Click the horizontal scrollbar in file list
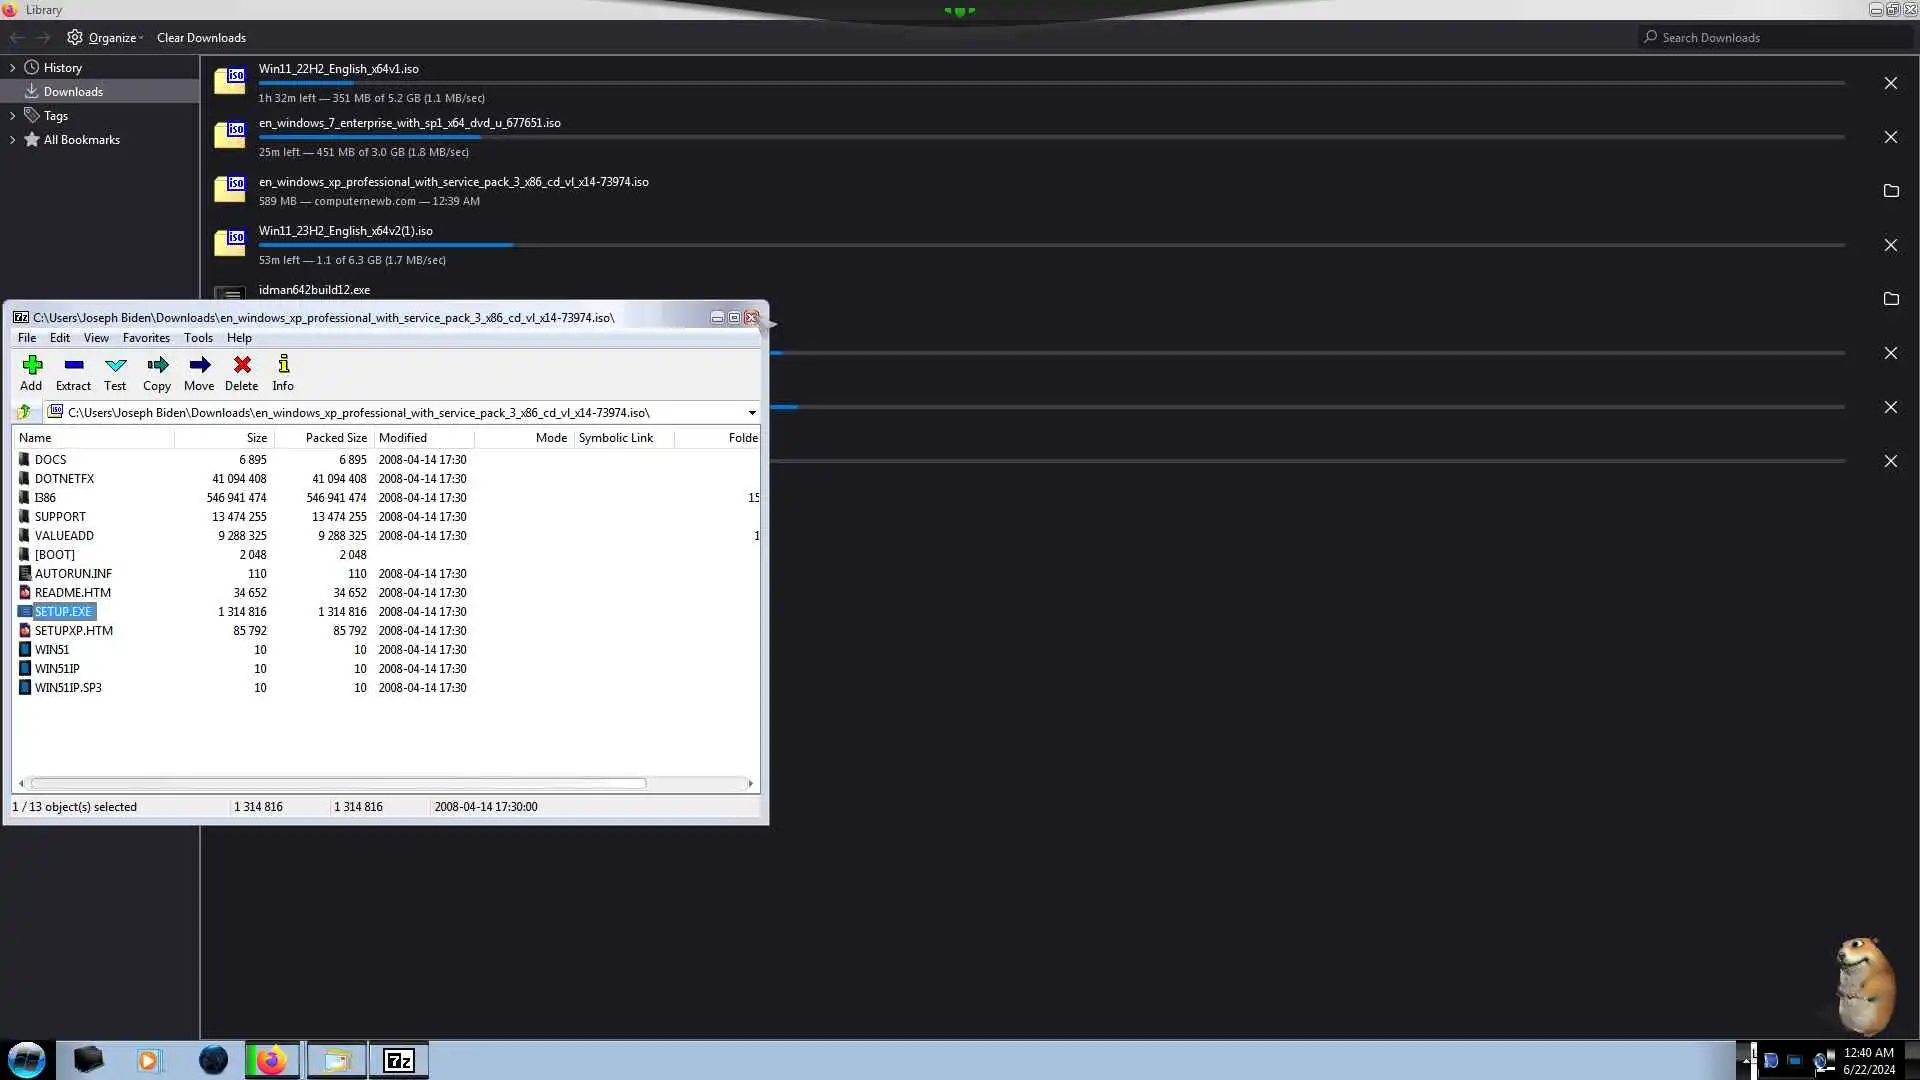The width and height of the screenshot is (1920, 1080). tap(337, 783)
